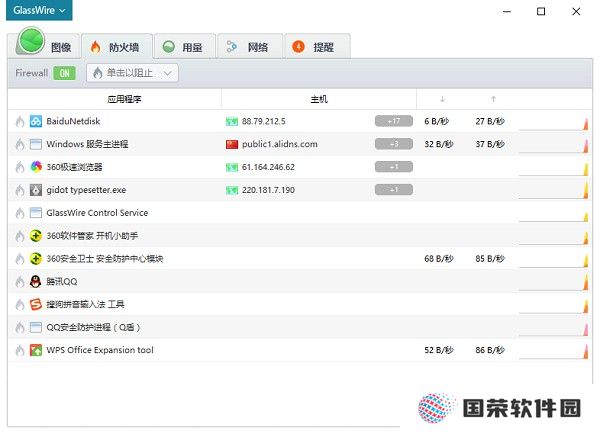This screenshot has height=434, width=600.
Task: Sort by download arrow column header
Action: (442, 100)
